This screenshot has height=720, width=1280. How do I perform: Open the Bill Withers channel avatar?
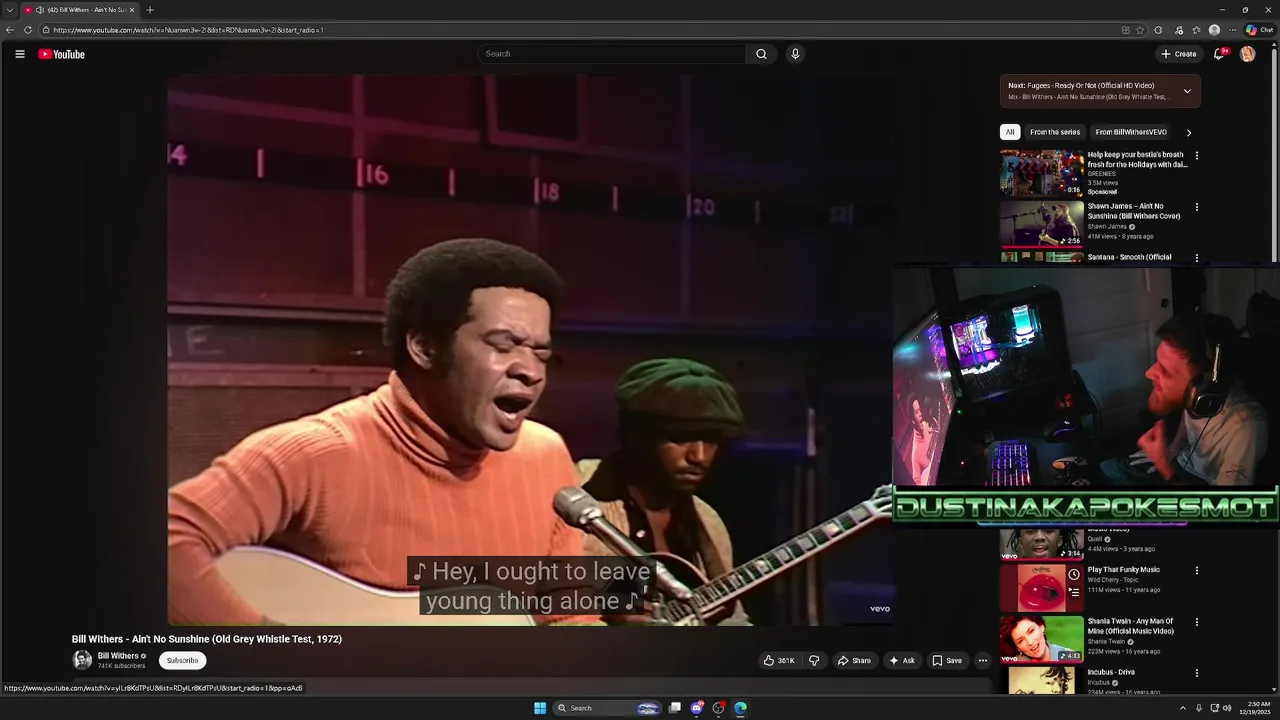(82, 660)
